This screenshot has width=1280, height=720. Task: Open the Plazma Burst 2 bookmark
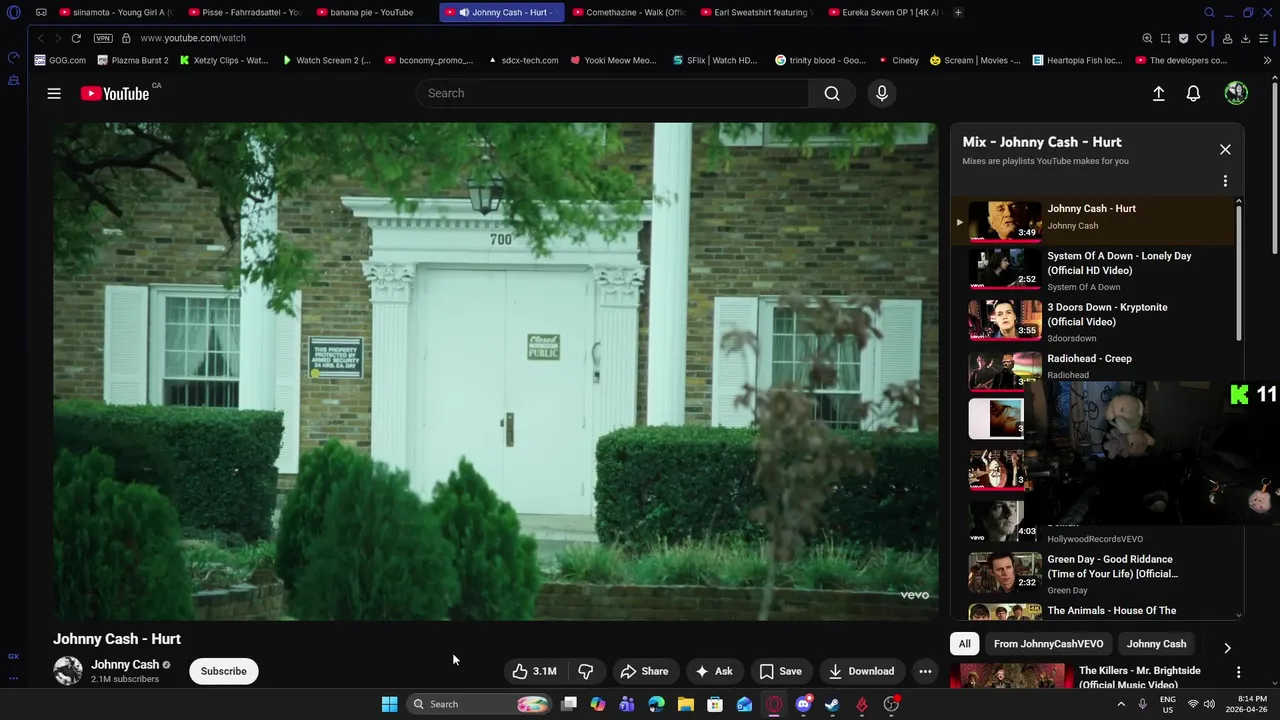click(x=133, y=60)
